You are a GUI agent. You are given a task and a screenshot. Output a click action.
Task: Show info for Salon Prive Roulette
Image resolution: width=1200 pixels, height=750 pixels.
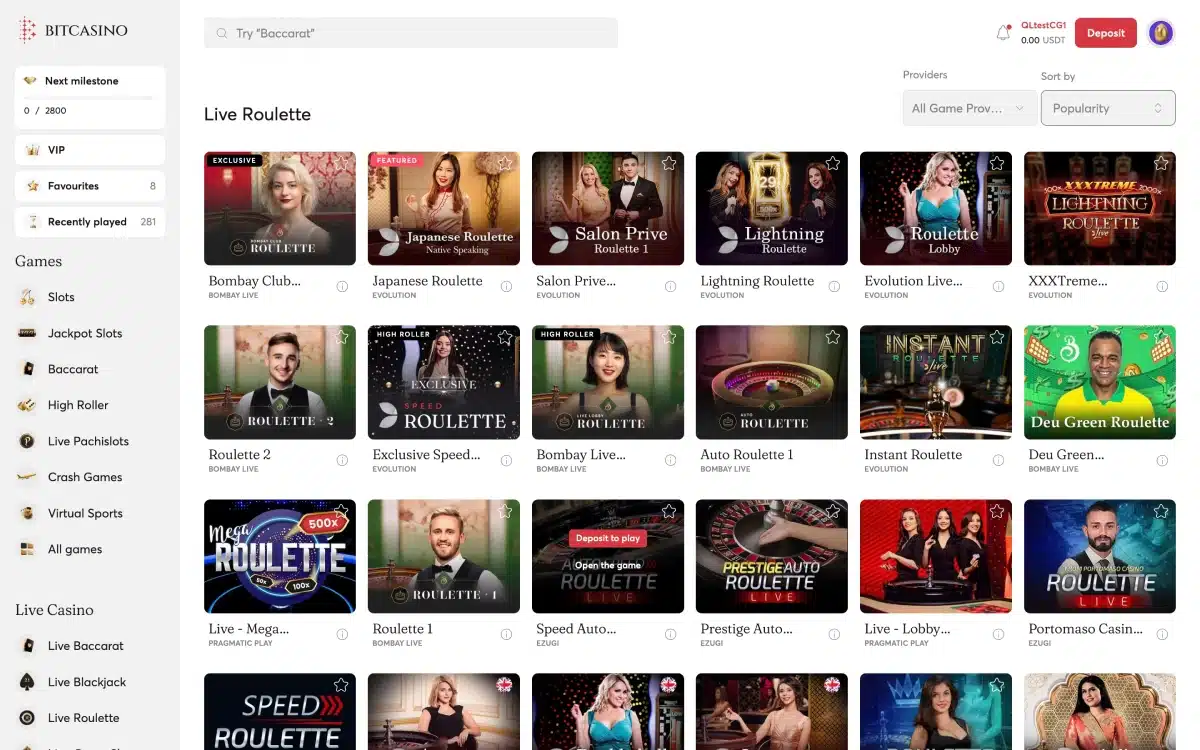(x=670, y=287)
